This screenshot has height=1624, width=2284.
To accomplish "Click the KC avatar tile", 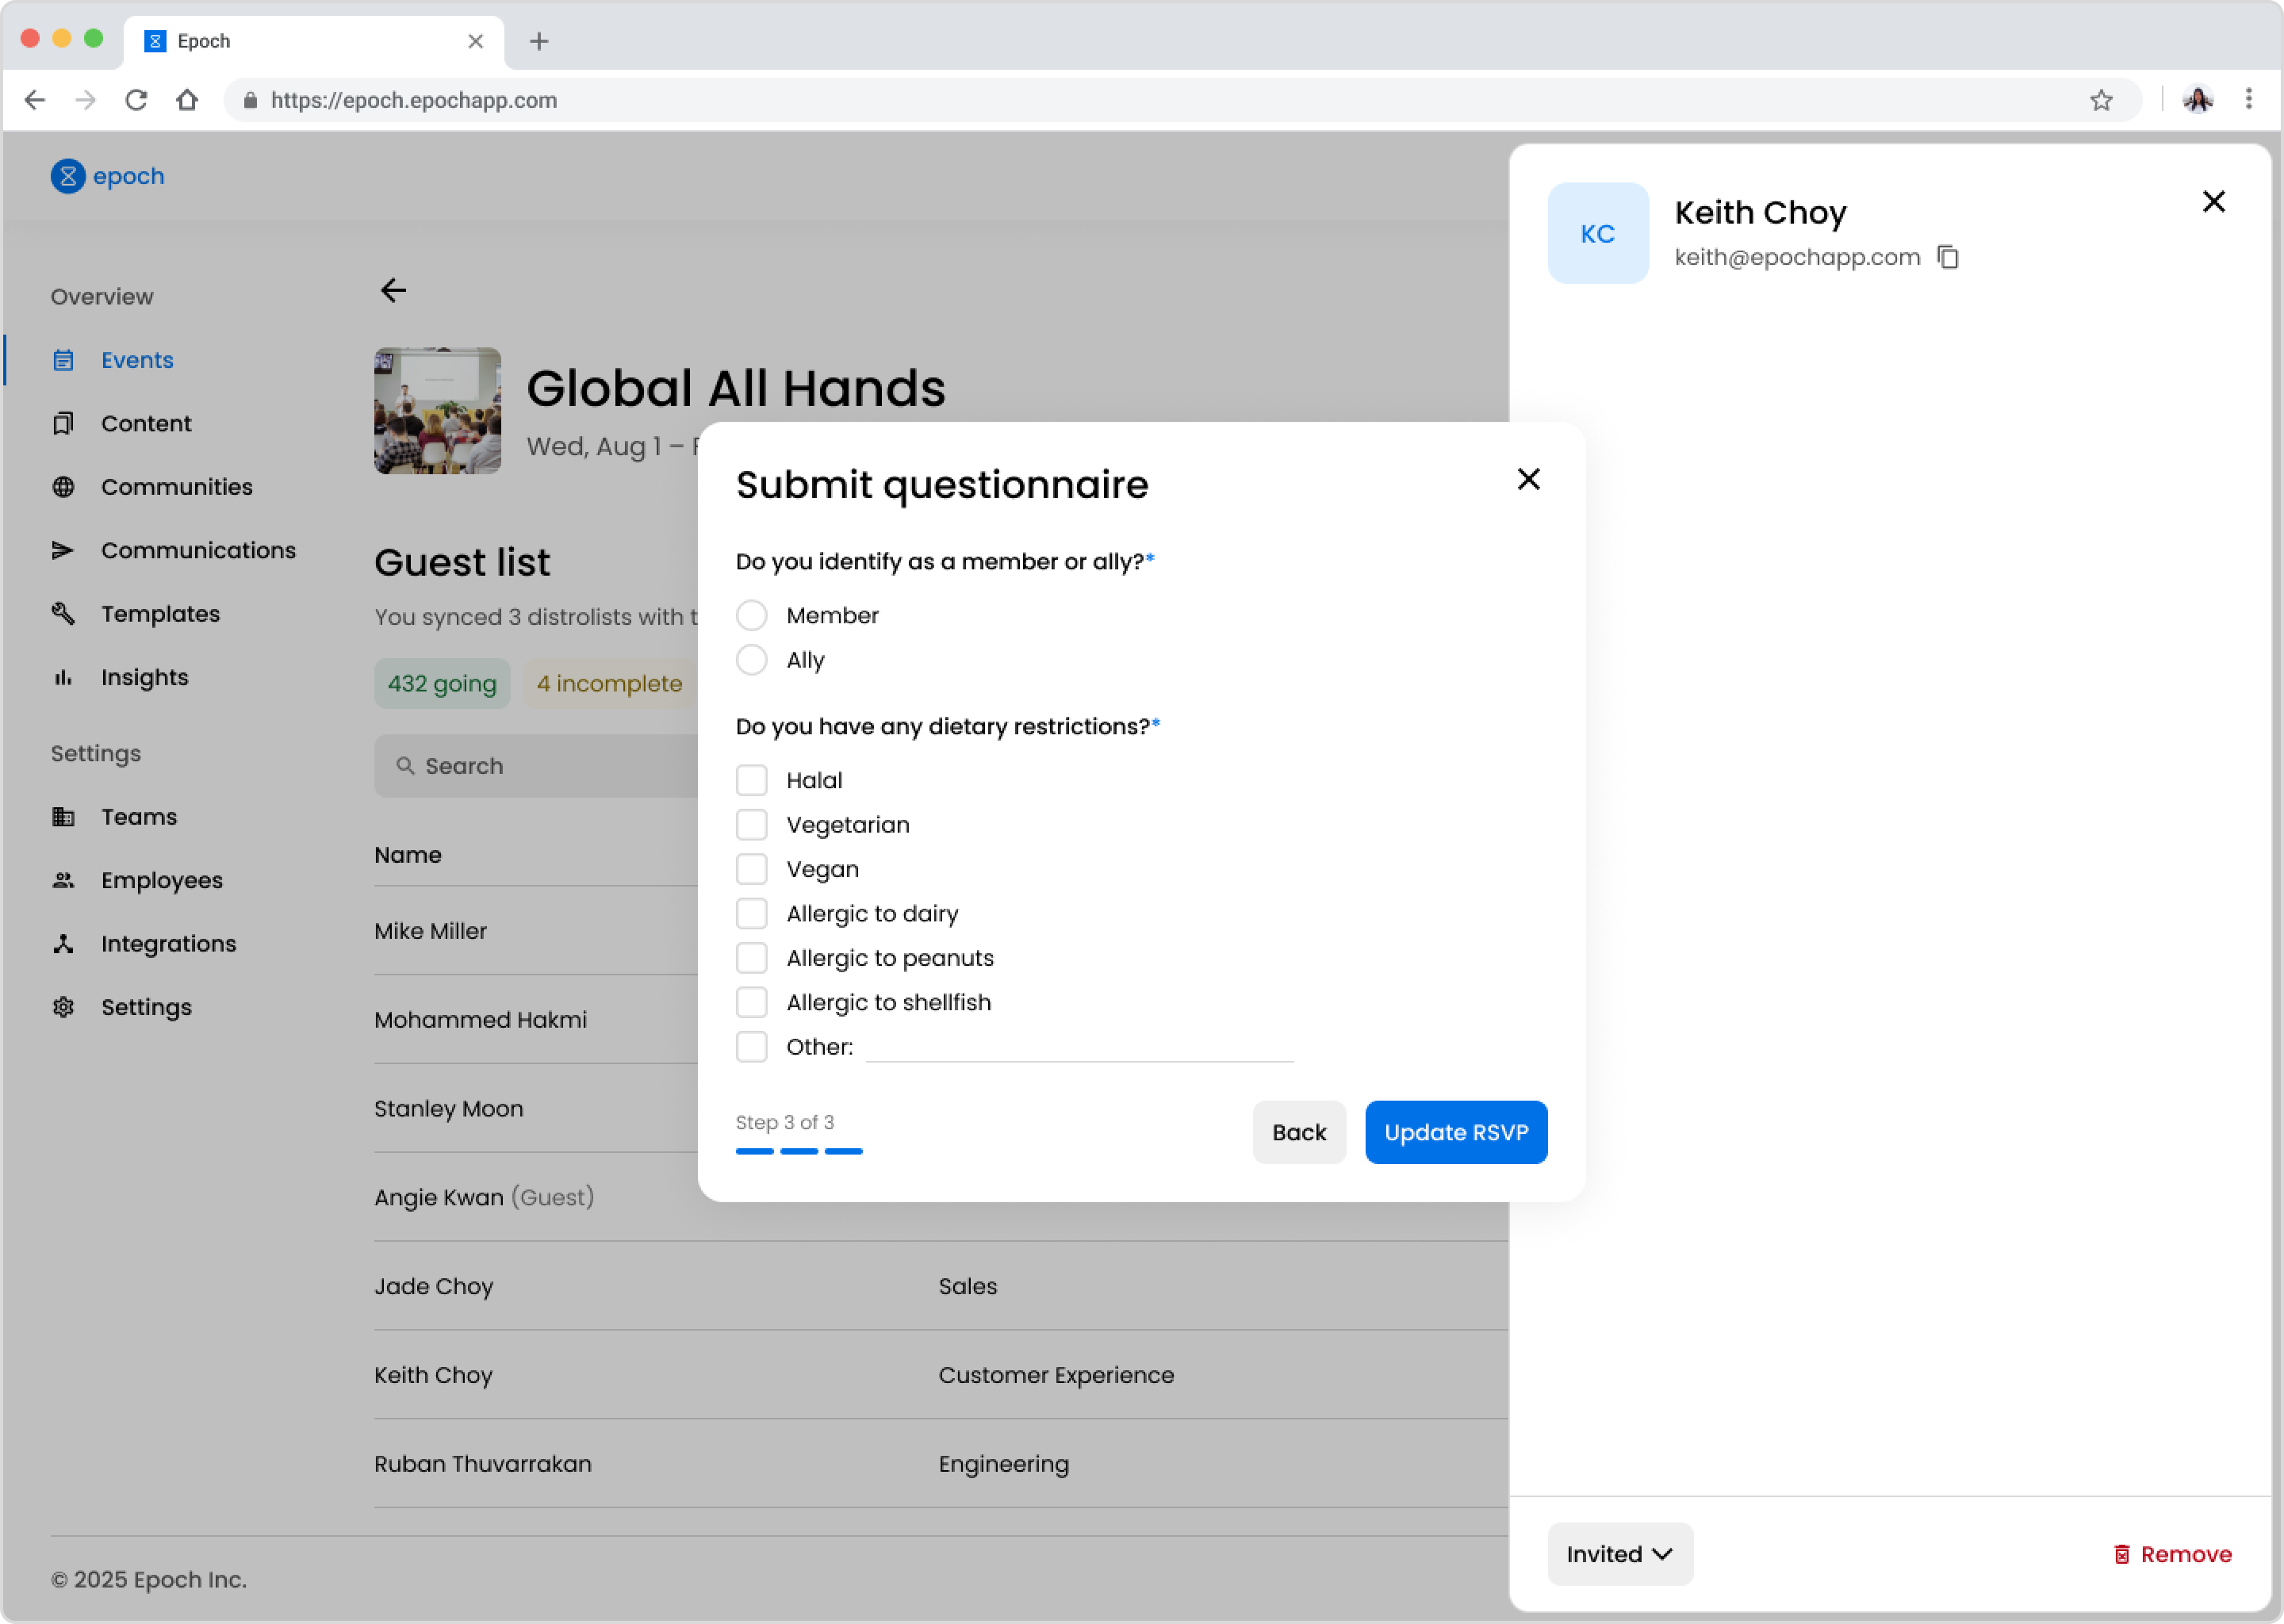I will [x=1598, y=233].
